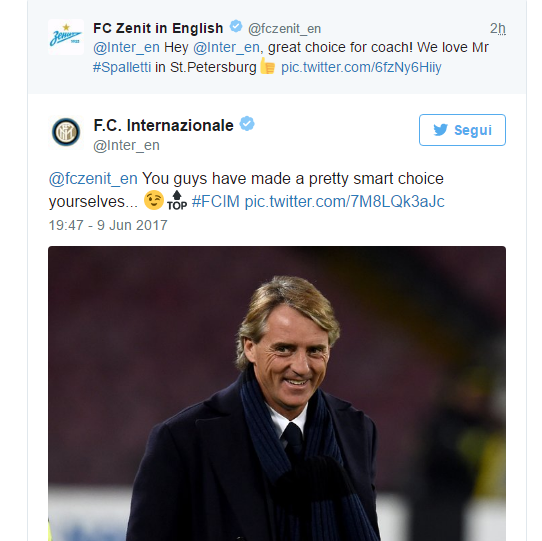
Task: Open the @fczenit_en handle in header
Action: click(284, 29)
